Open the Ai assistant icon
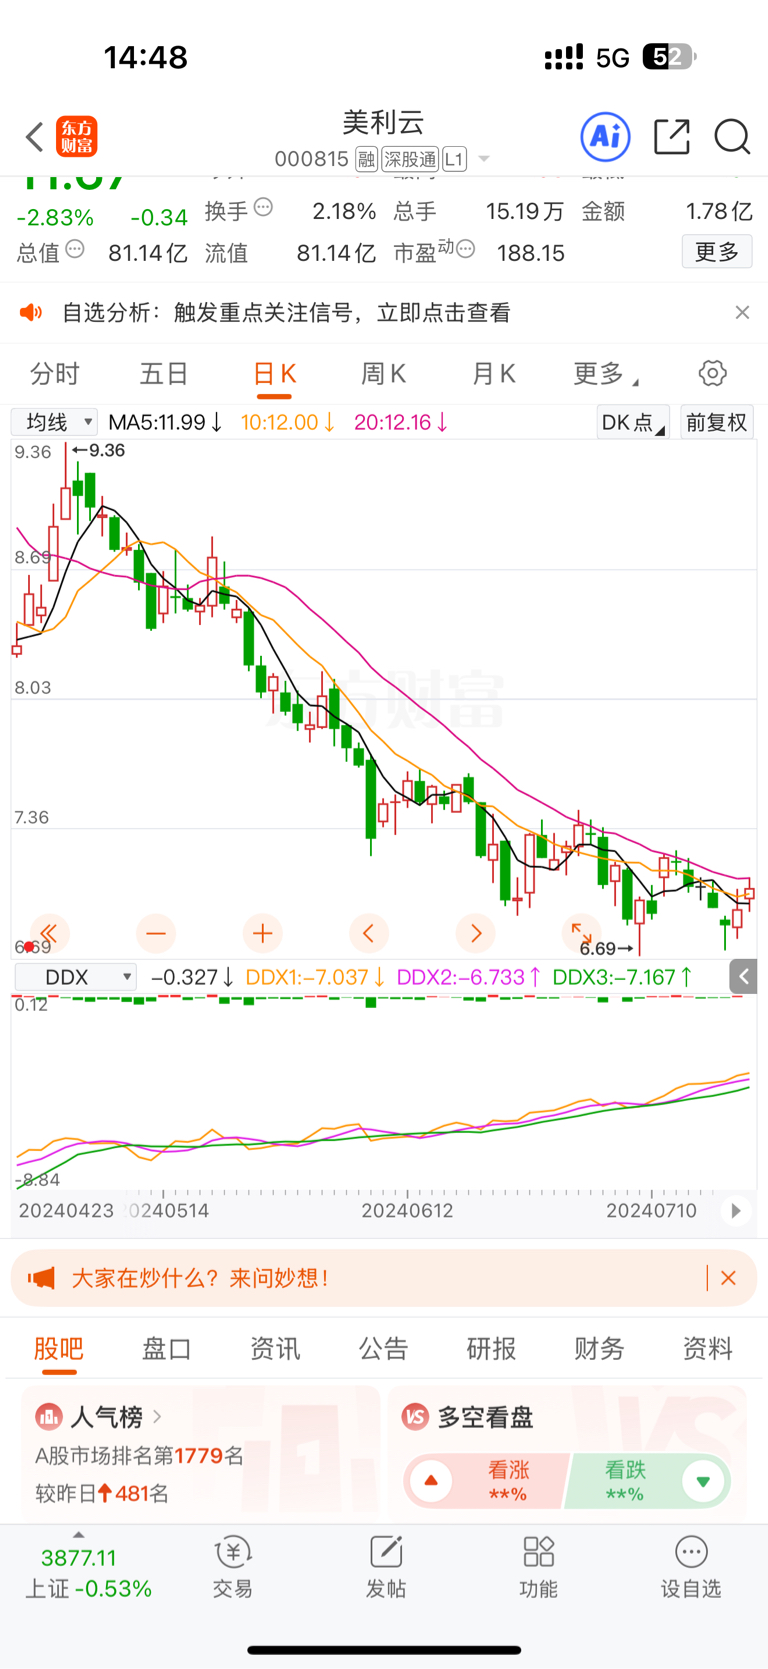Screen dimensions: 768x1669 (605, 136)
